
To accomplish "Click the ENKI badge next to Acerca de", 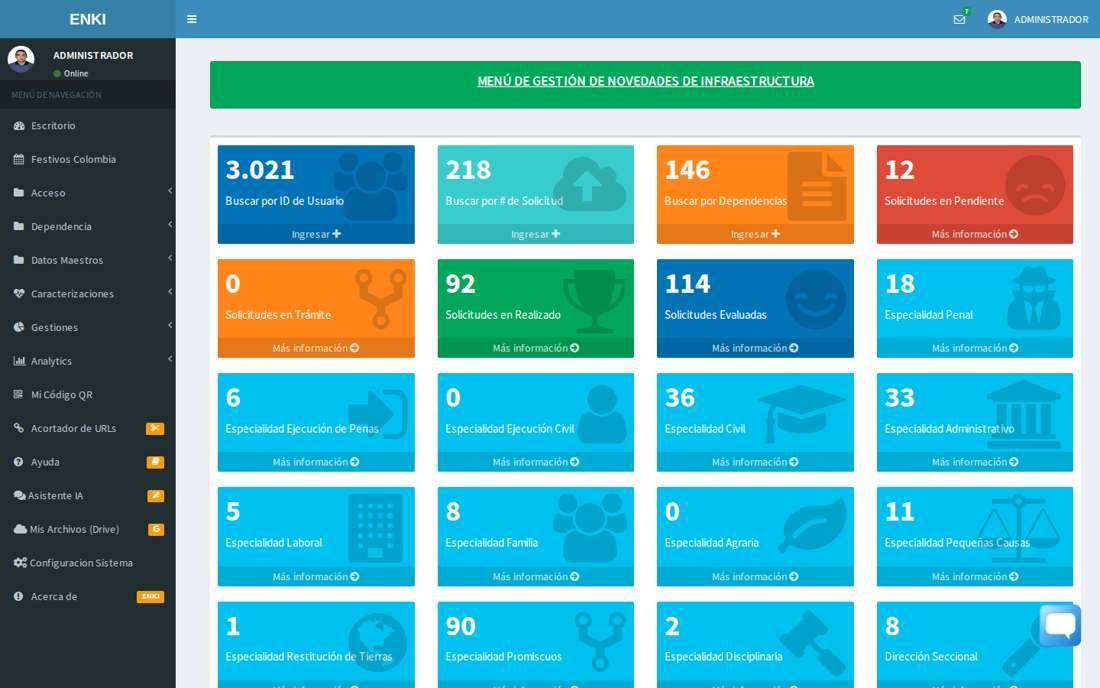I will point(150,597).
